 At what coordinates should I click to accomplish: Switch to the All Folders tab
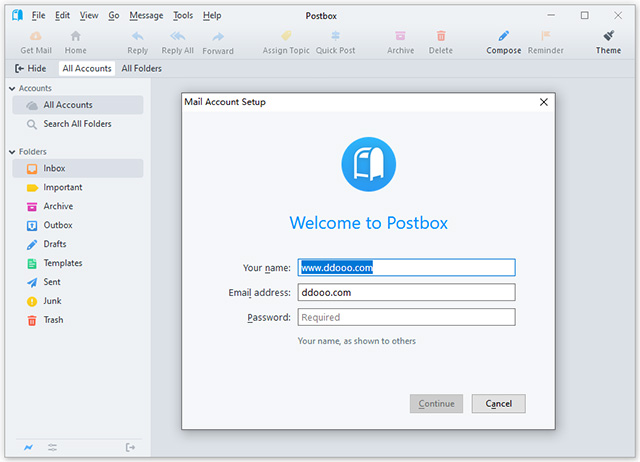tap(141, 68)
